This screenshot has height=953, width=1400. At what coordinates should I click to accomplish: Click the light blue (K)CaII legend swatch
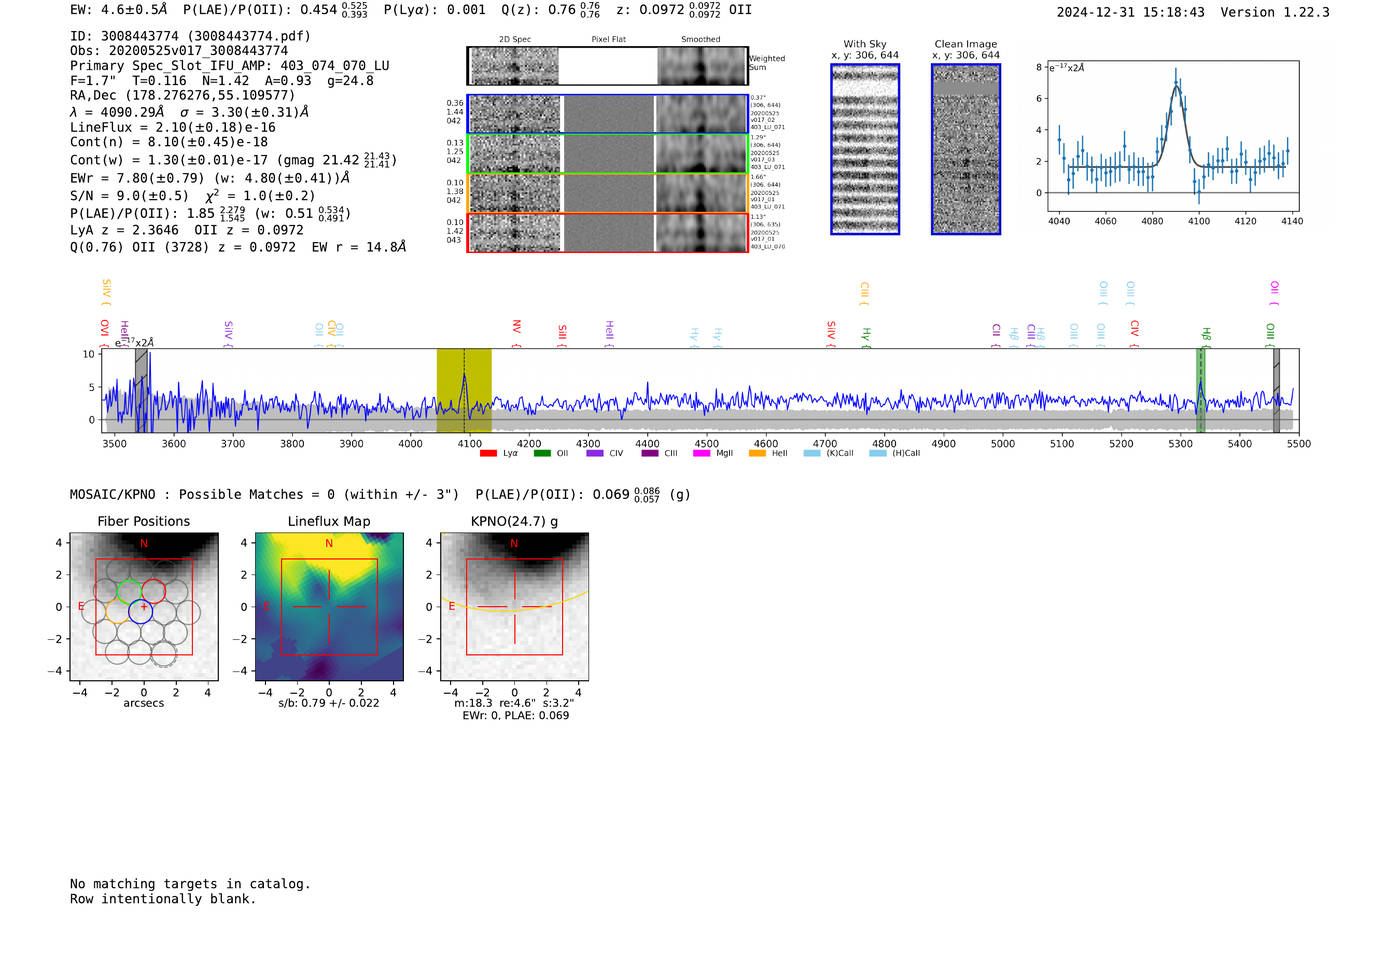(x=812, y=453)
